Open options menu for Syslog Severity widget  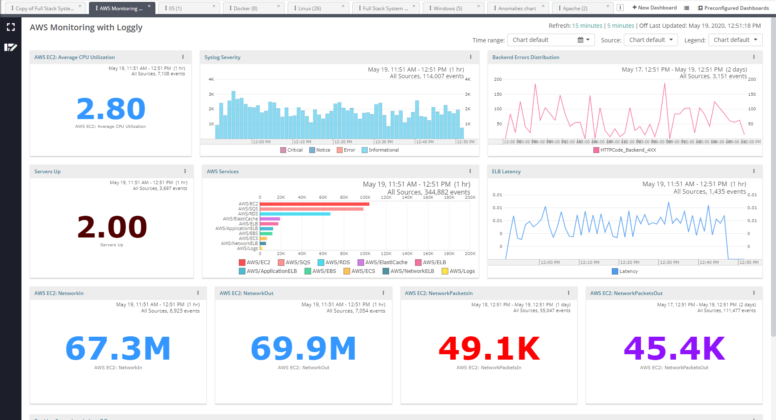pos(473,57)
